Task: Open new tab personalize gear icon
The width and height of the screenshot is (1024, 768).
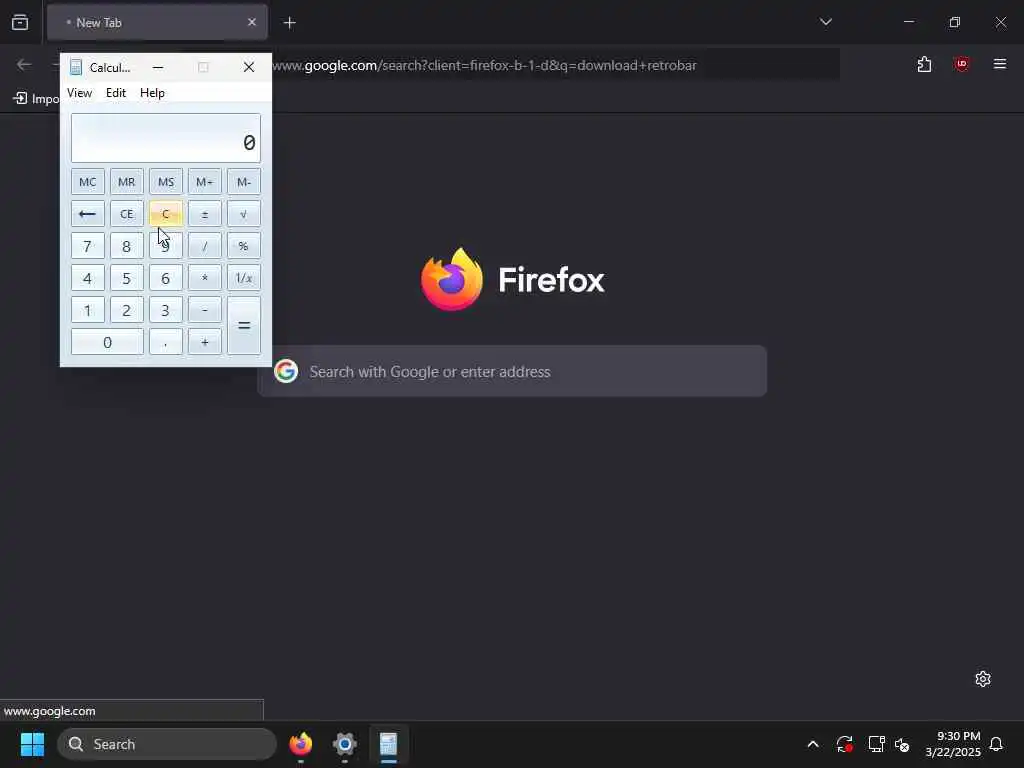Action: tap(983, 679)
